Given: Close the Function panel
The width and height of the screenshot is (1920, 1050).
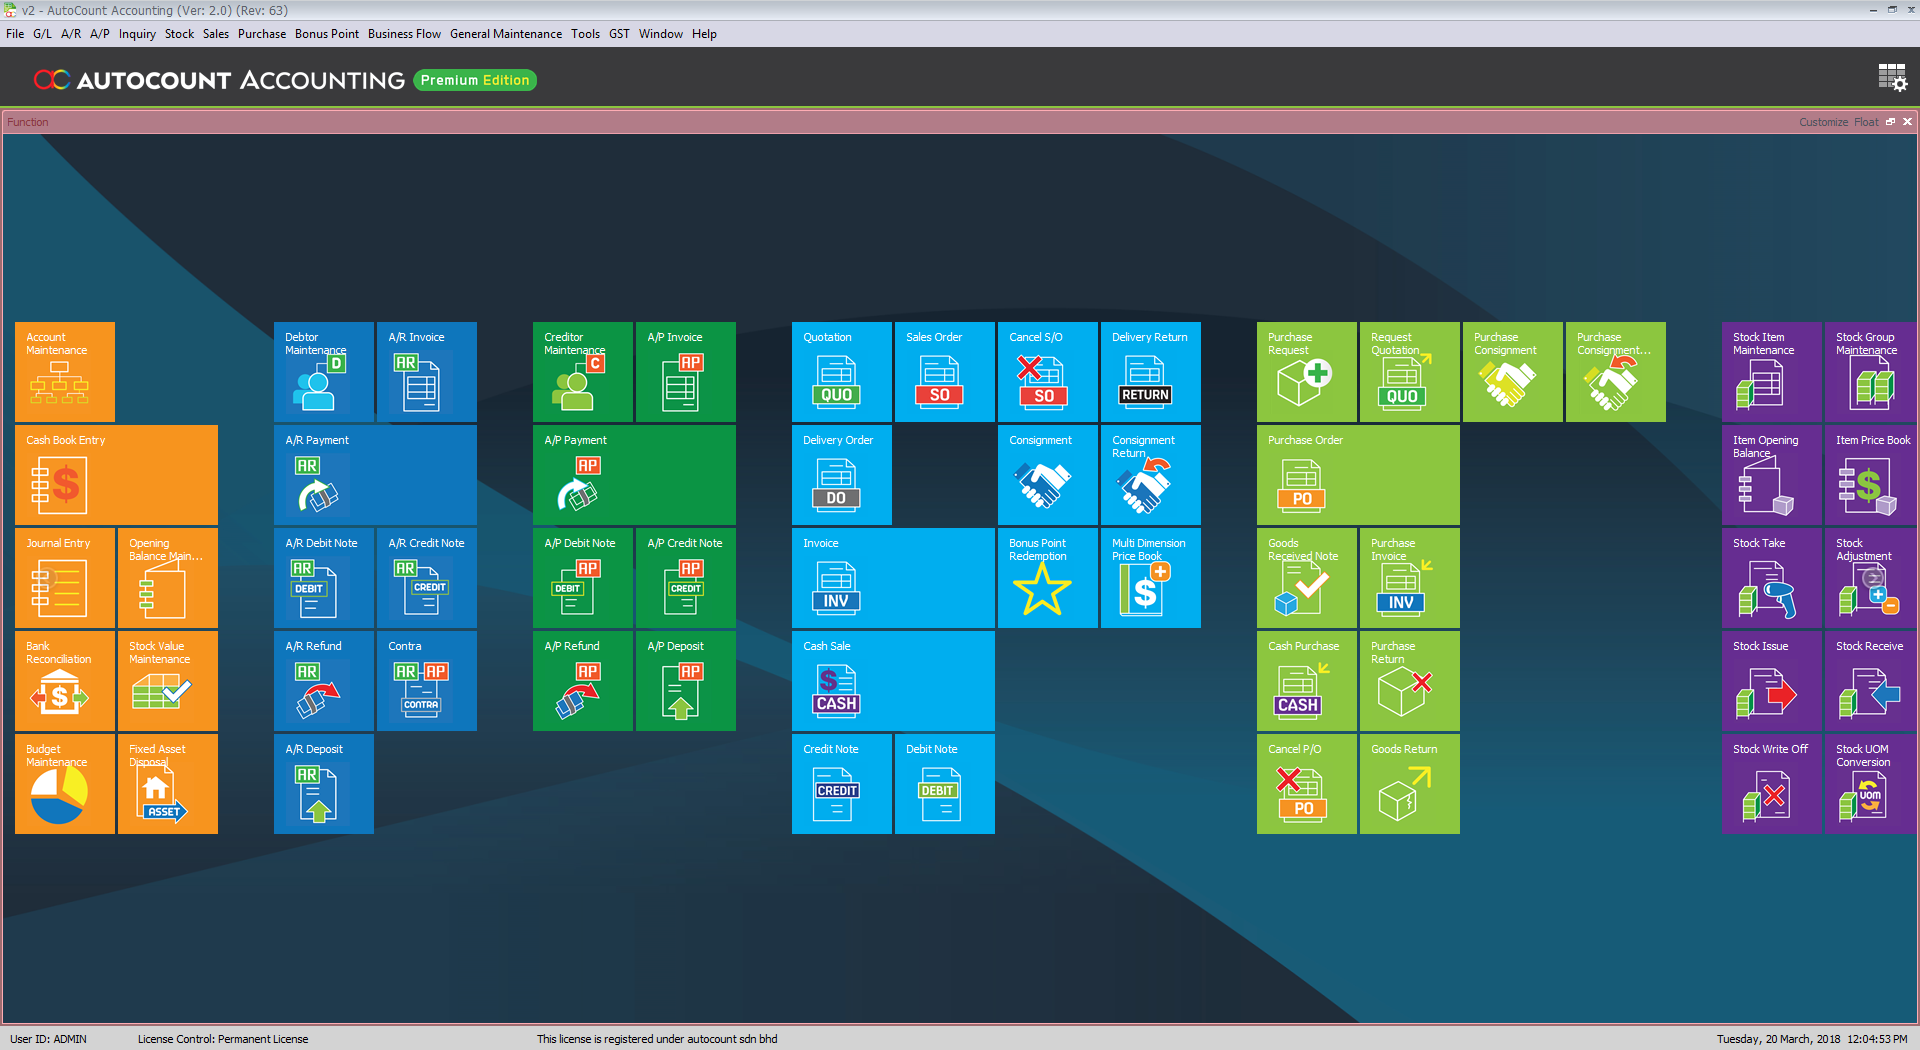Looking at the screenshot, I should pos(1907,122).
